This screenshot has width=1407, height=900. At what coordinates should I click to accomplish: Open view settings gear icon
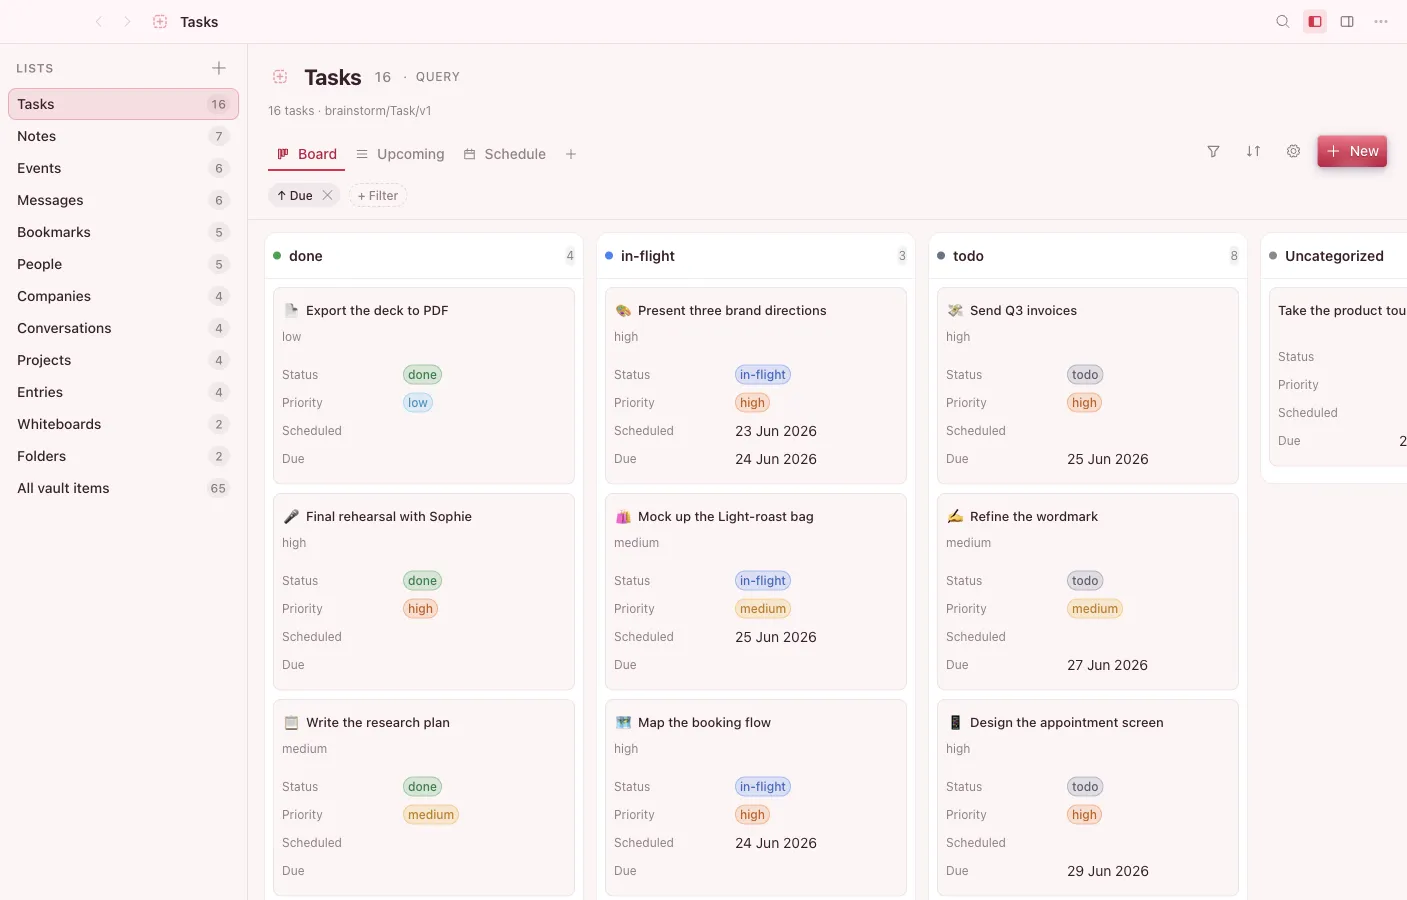[1293, 151]
